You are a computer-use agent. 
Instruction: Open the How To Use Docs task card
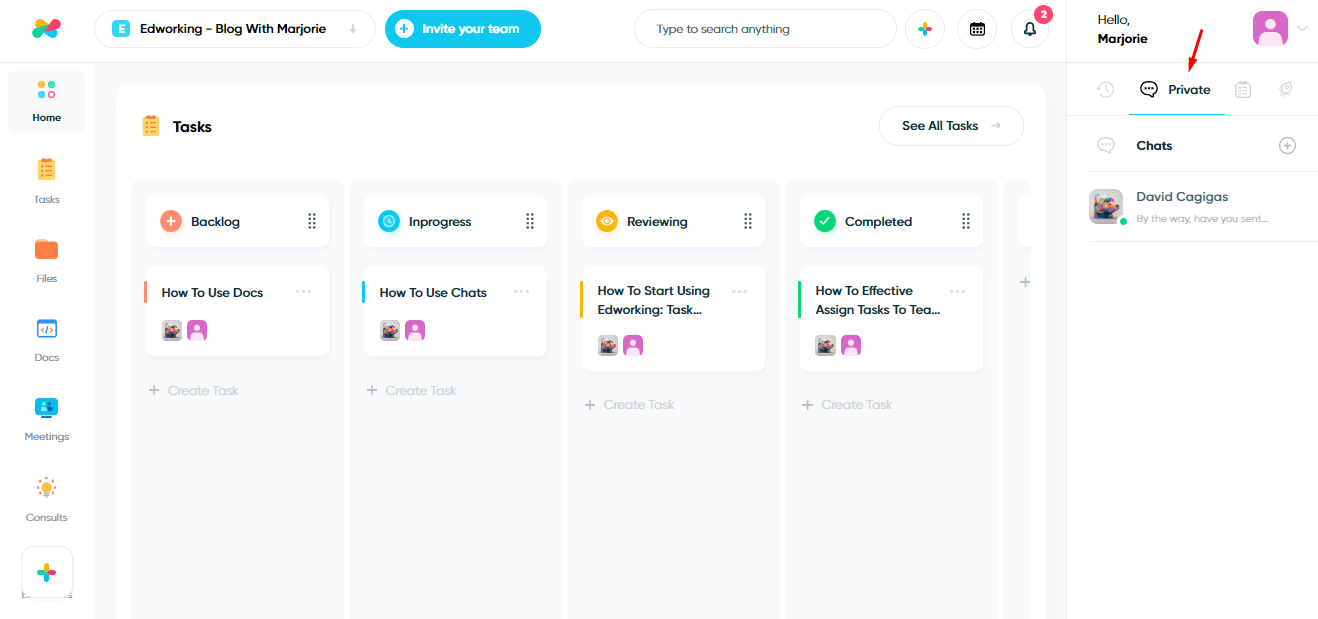click(237, 311)
